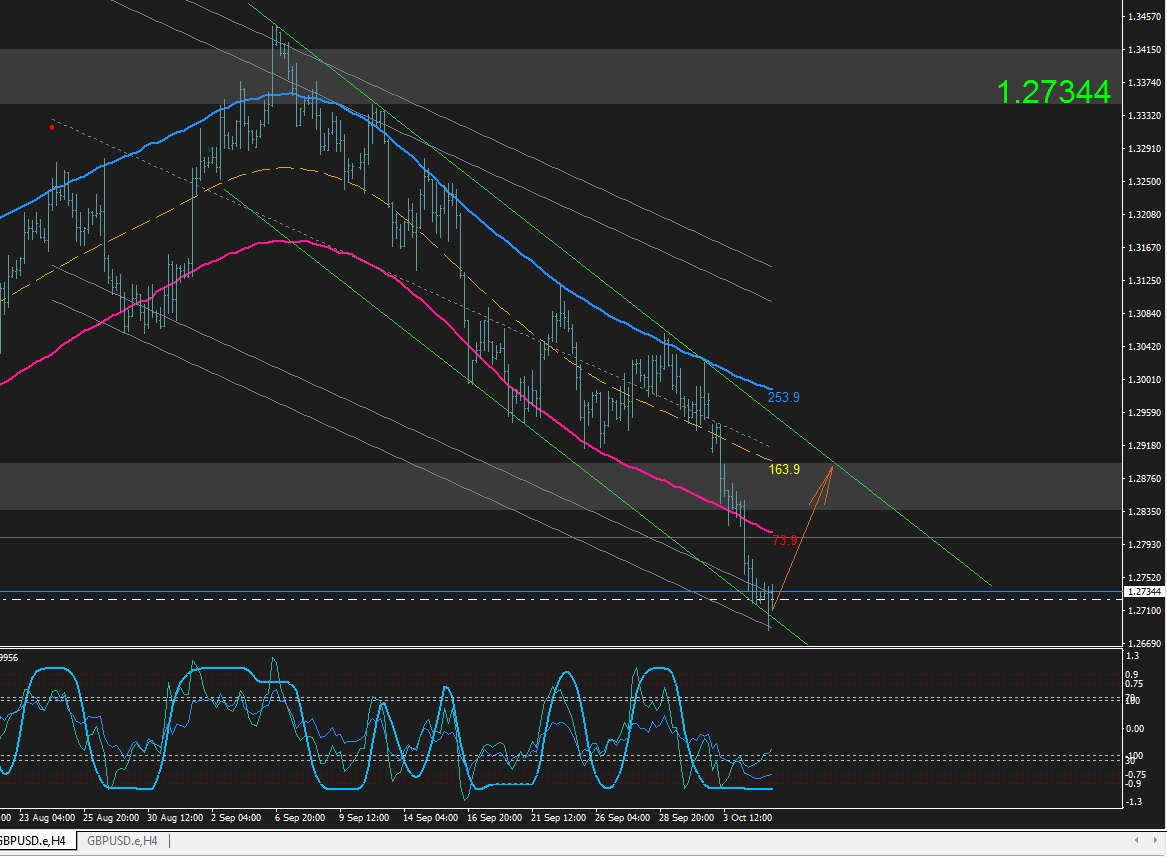Click the 23 Aug 04:00 time label
Viewport: 1167px width, 857px height.
[46, 818]
